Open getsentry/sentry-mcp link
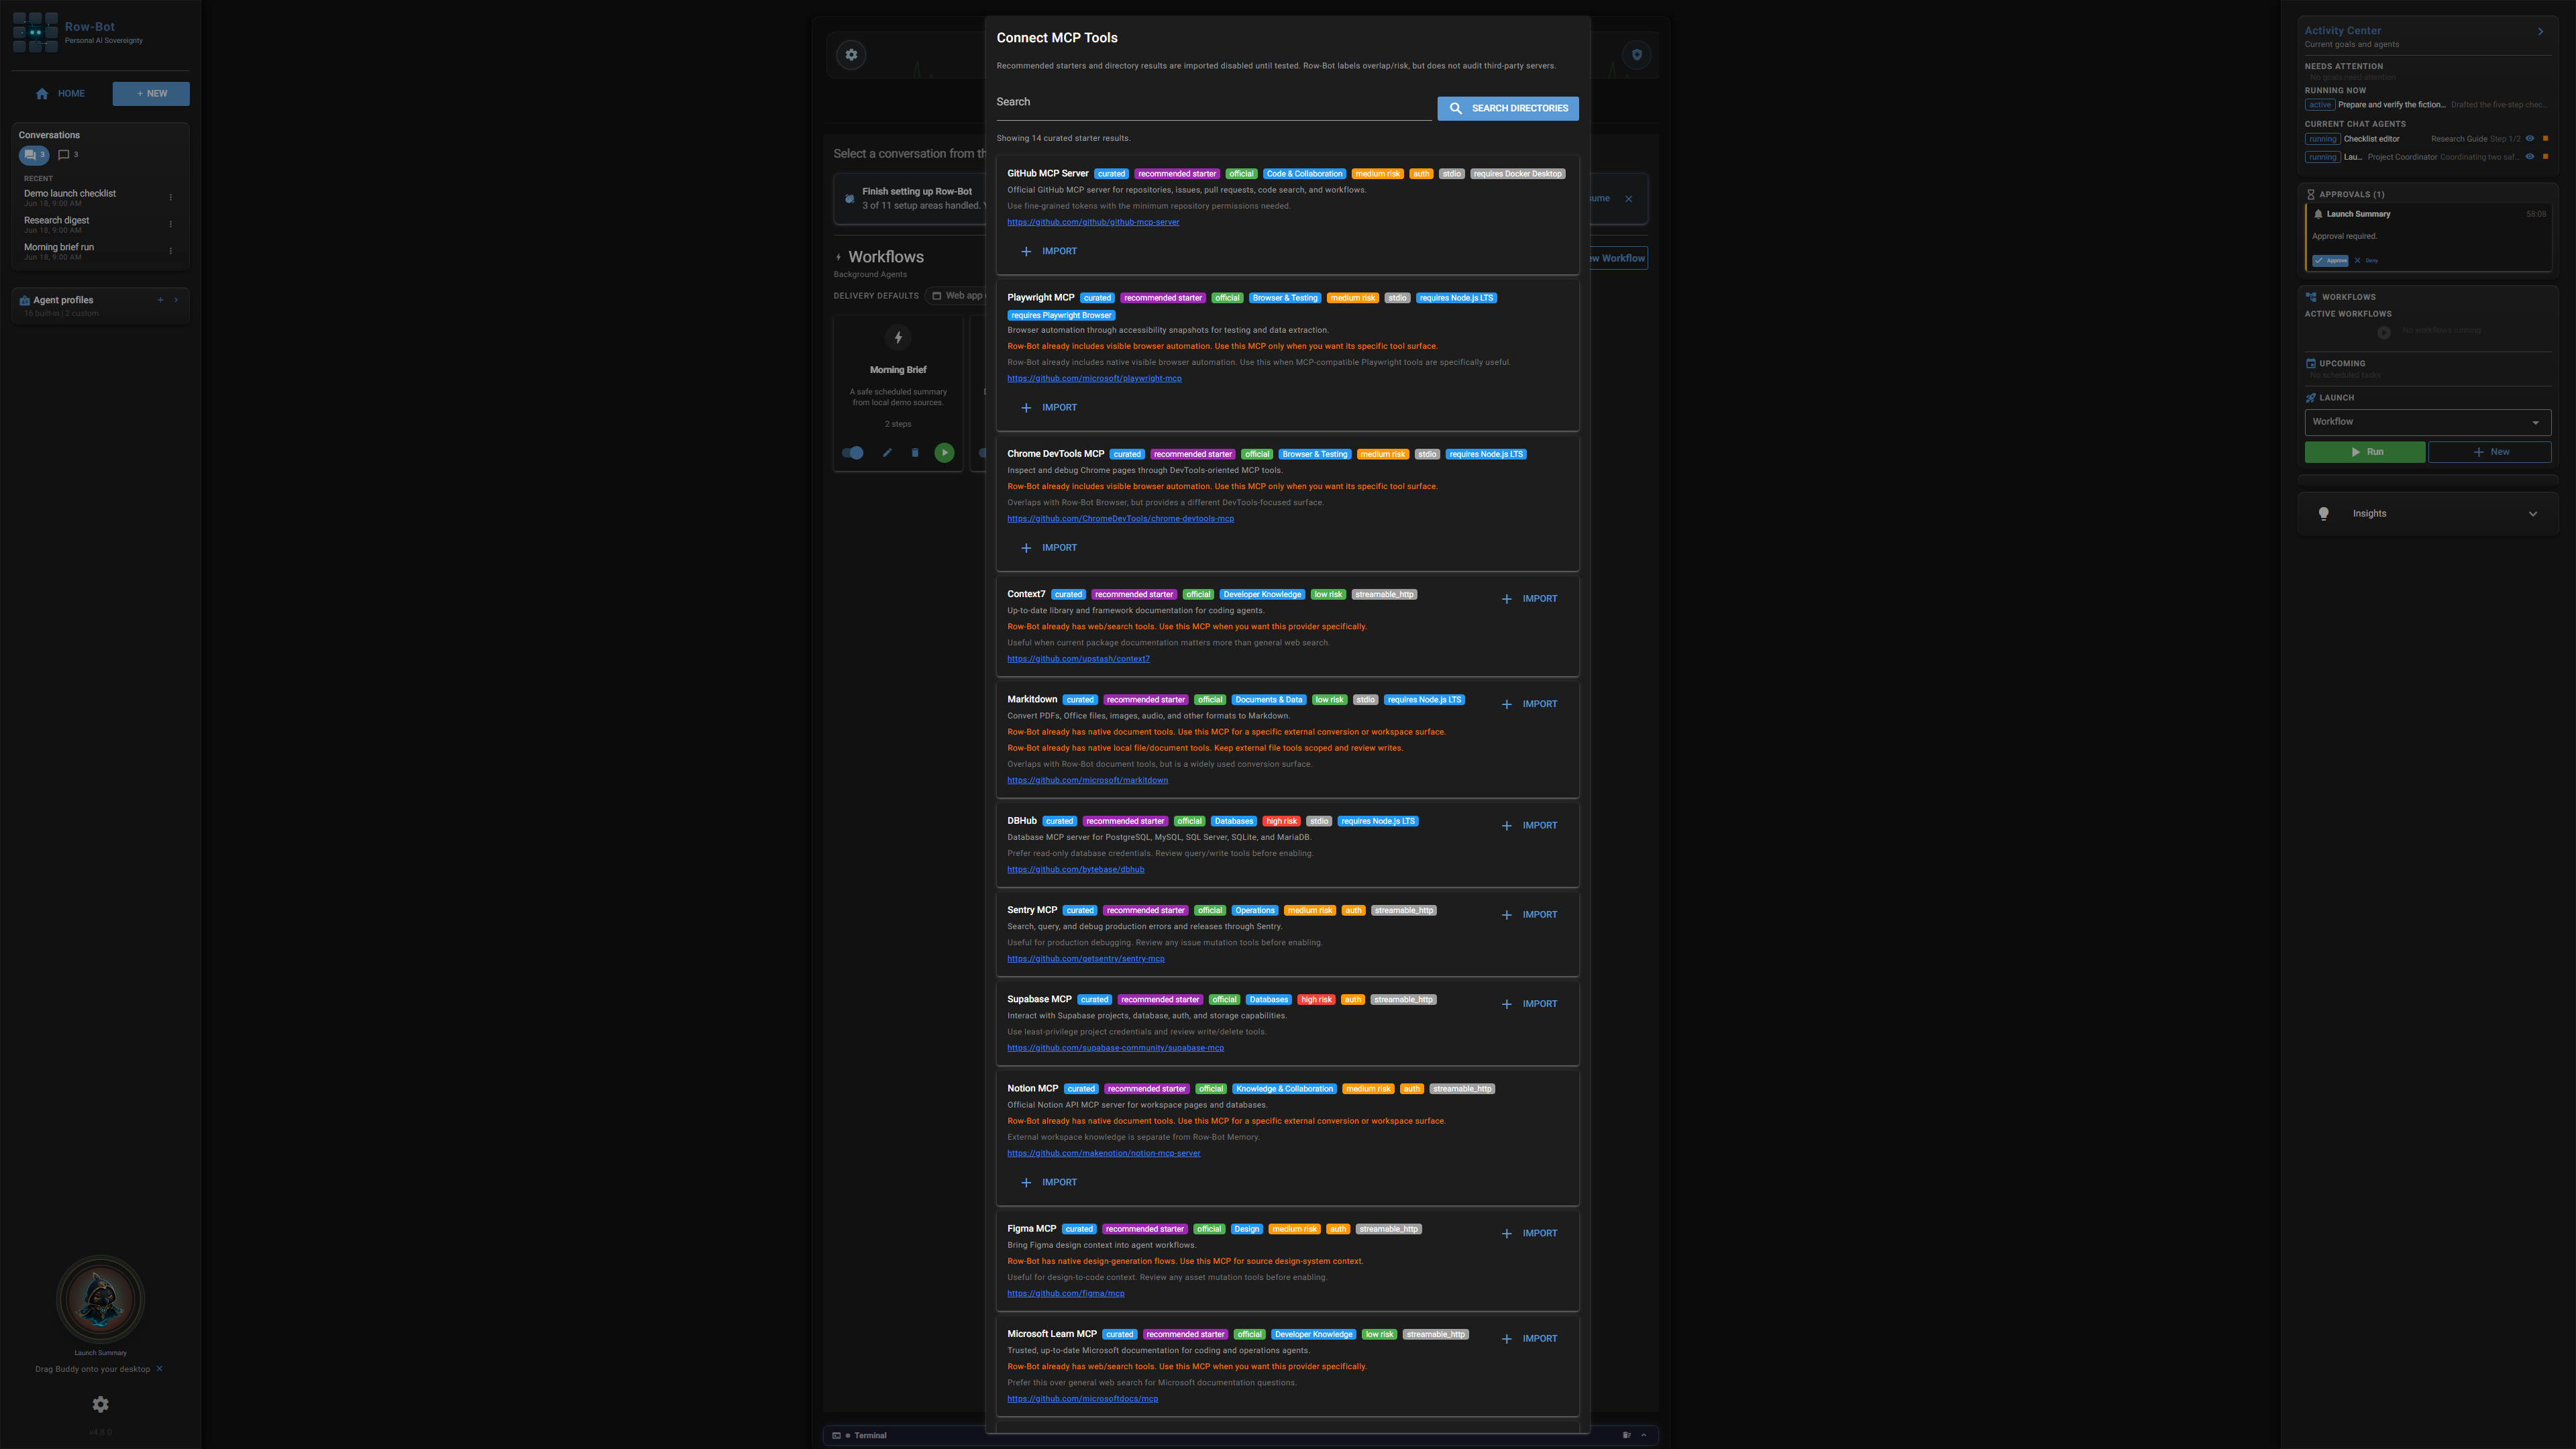2576x1449 pixels. pyautogui.click(x=1085, y=959)
